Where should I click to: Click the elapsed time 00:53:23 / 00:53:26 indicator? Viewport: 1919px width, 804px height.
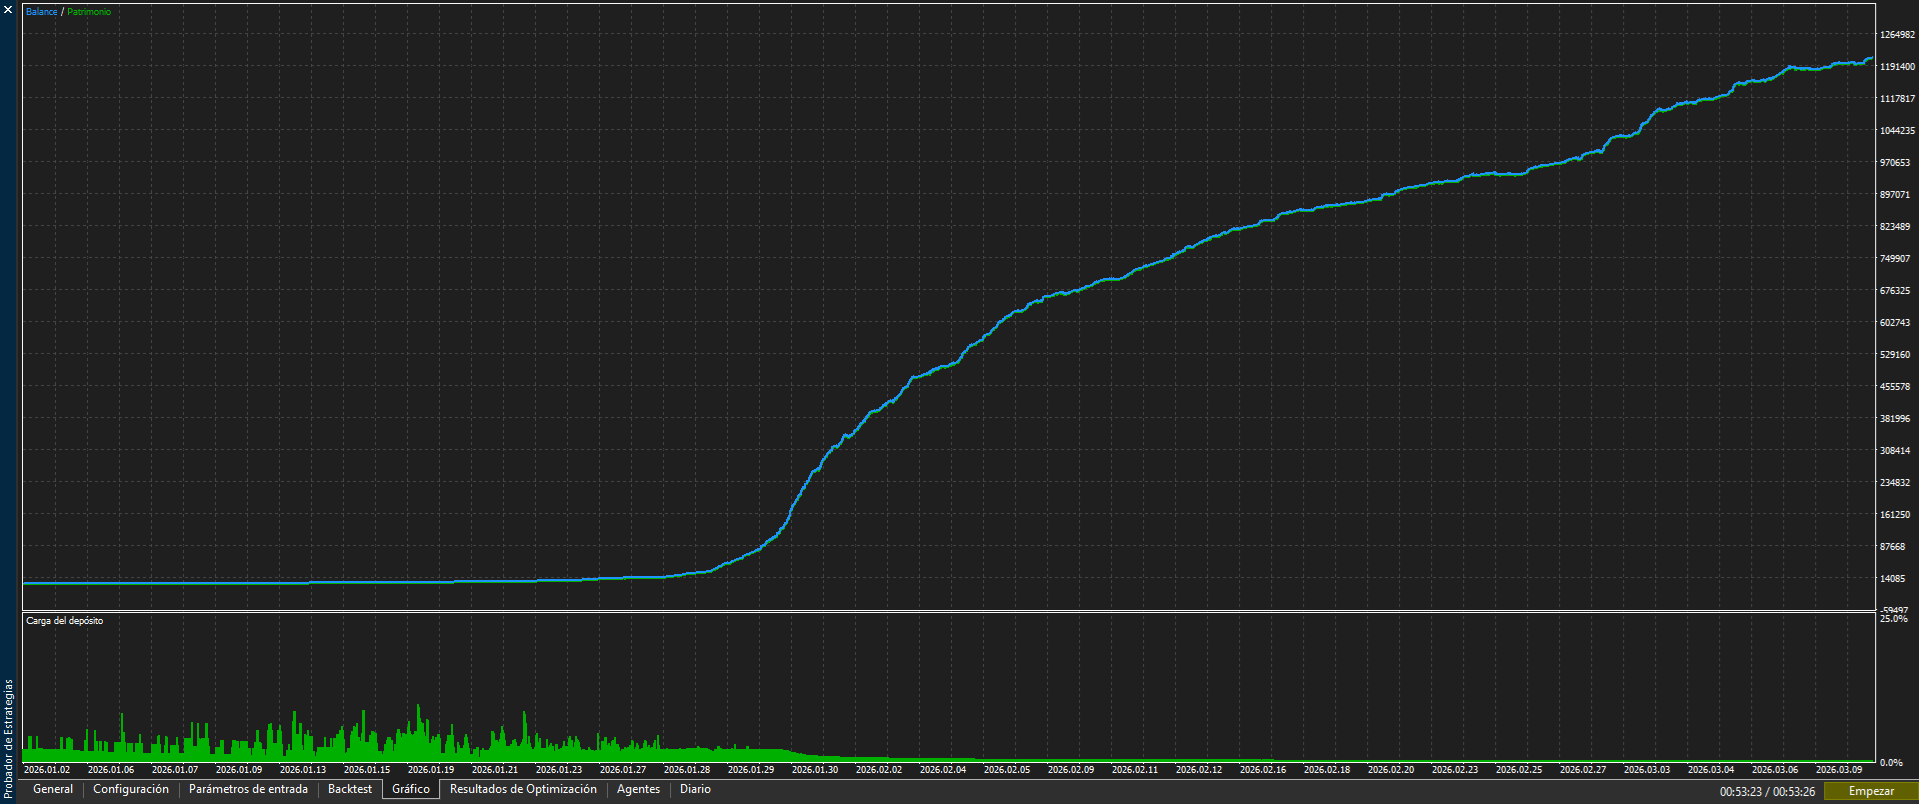pos(1767,792)
